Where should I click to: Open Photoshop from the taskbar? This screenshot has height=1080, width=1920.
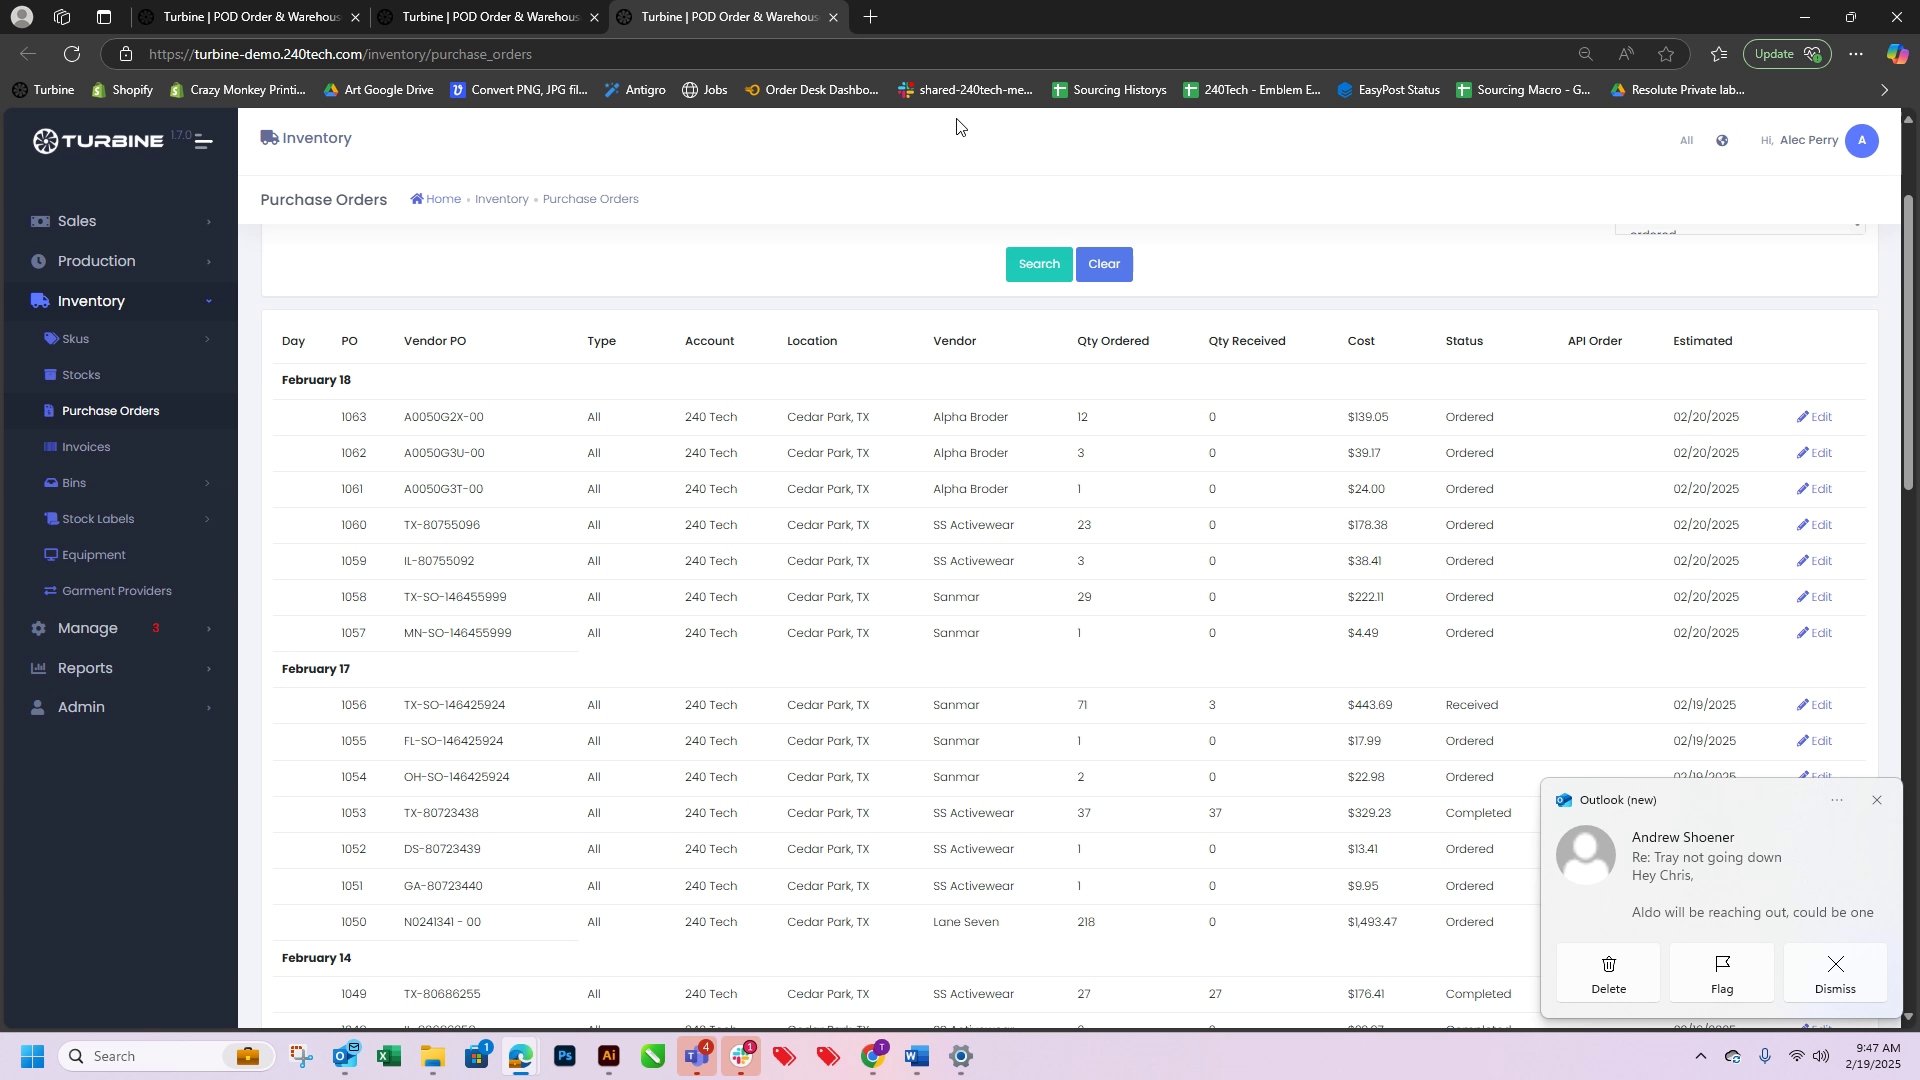click(x=565, y=1057)
